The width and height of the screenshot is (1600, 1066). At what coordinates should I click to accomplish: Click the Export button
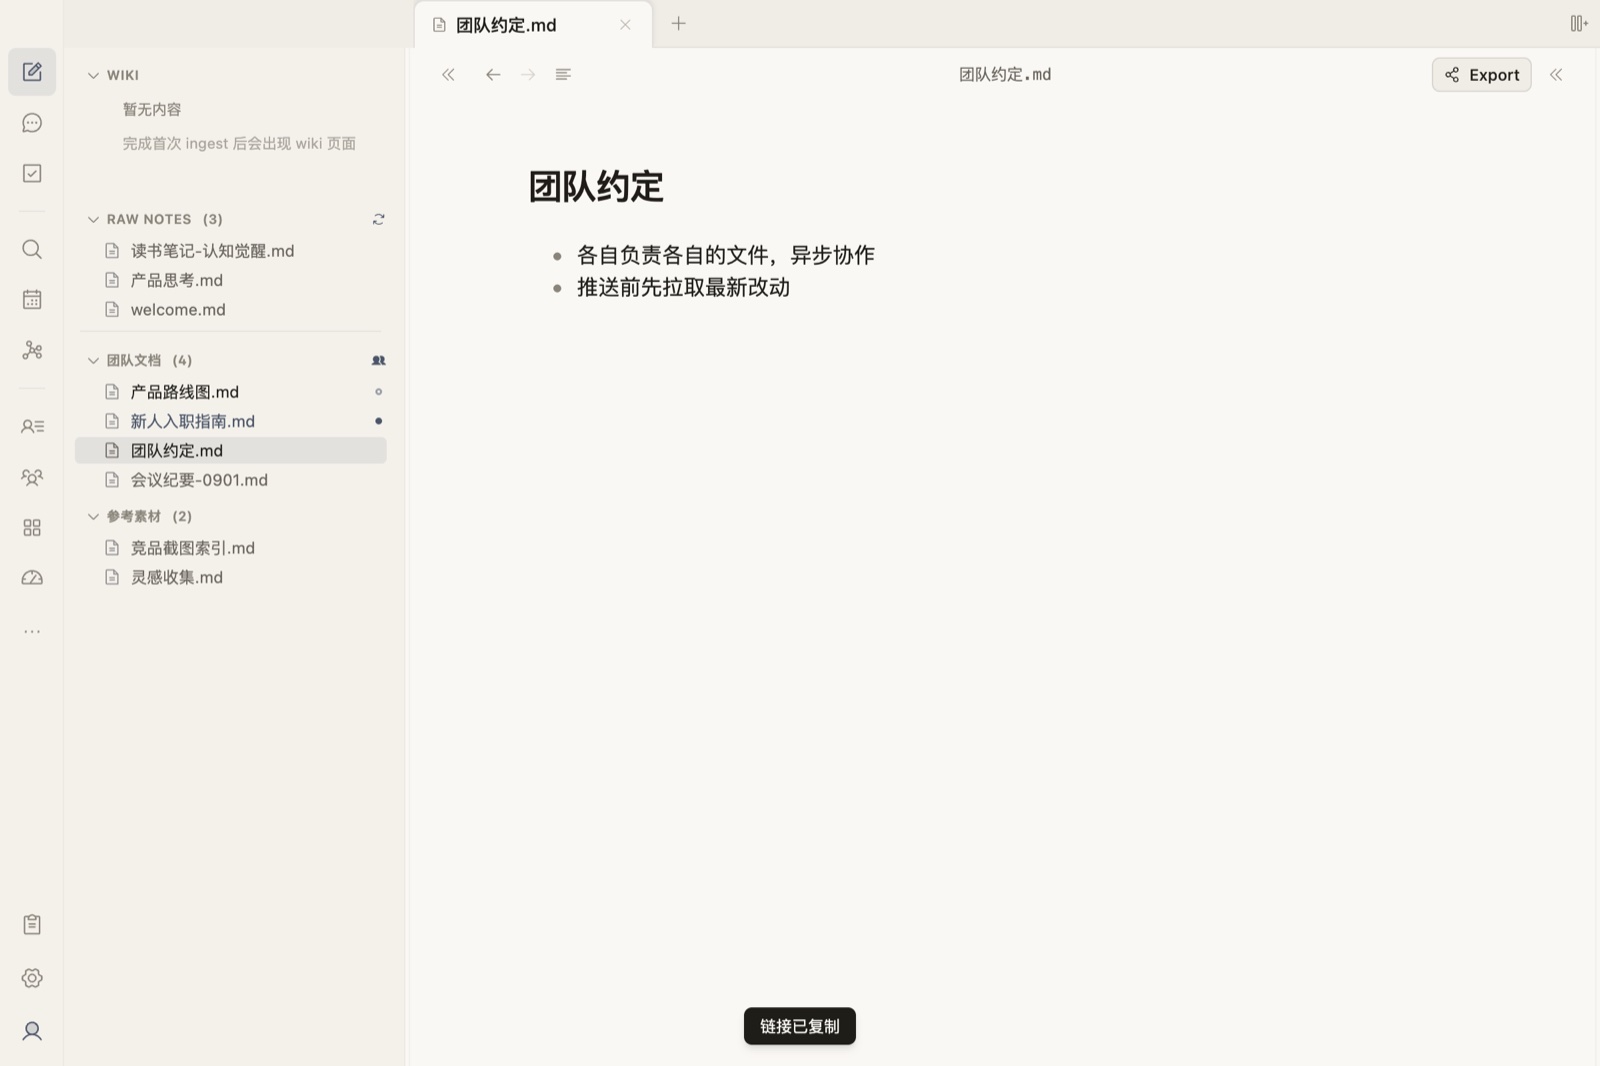click(x=1481, y=75)
